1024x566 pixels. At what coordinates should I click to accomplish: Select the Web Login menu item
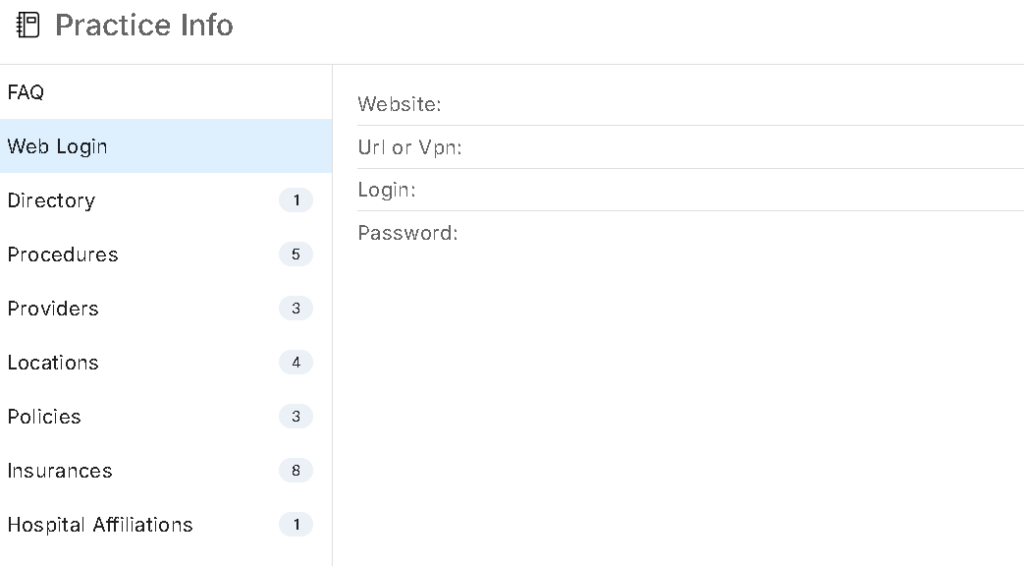tap(166, 146)
